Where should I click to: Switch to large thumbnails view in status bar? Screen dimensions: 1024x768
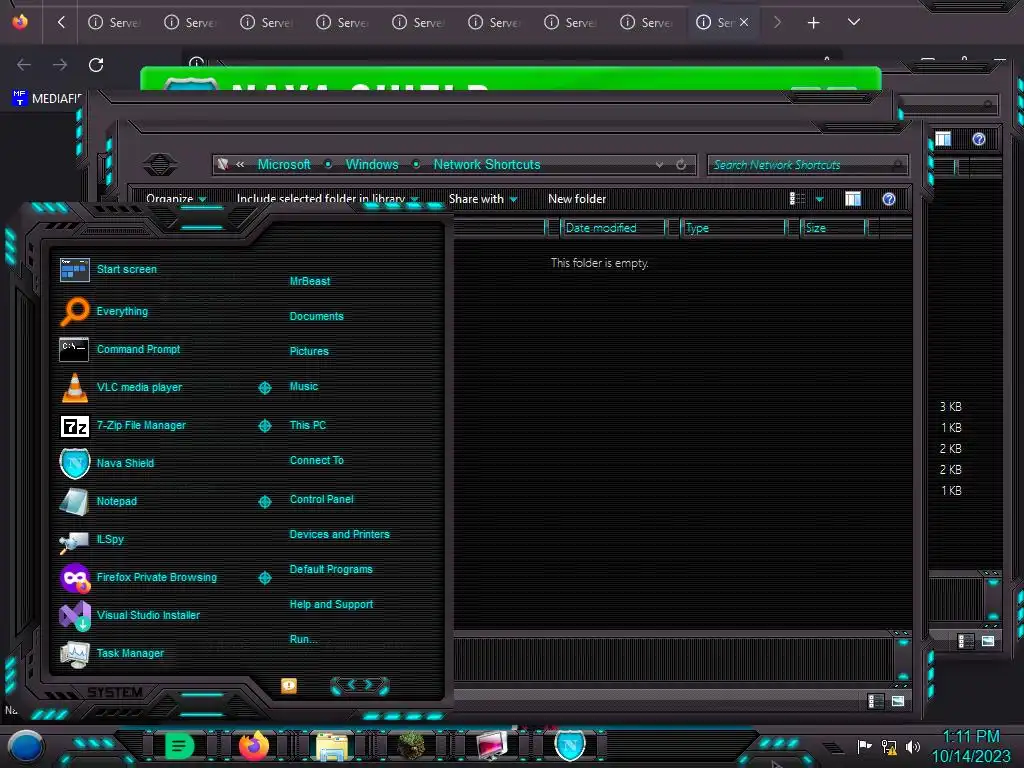(898, 701)
